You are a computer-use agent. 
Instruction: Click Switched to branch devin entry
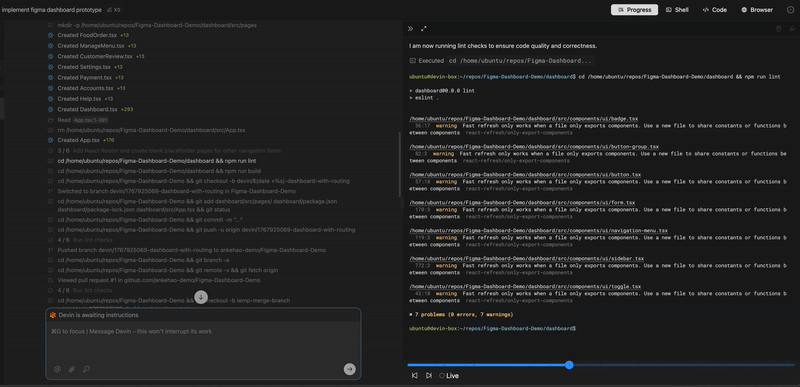177,192
